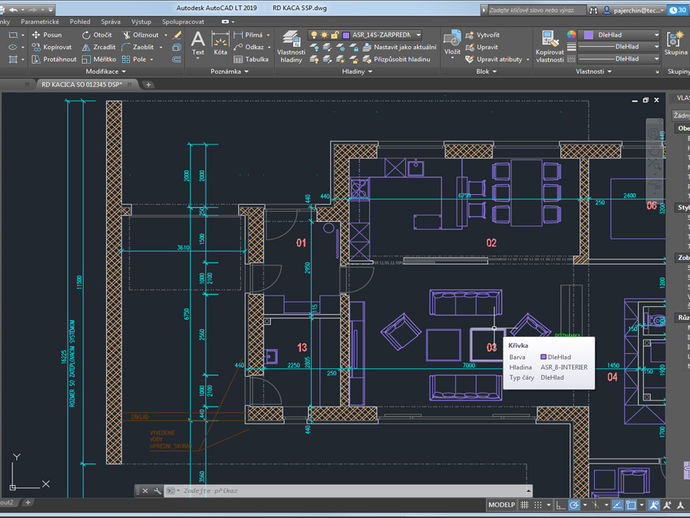Screen dimensions: 690x518
Task: Click MODELP model space button
Action: coord(501,505)
